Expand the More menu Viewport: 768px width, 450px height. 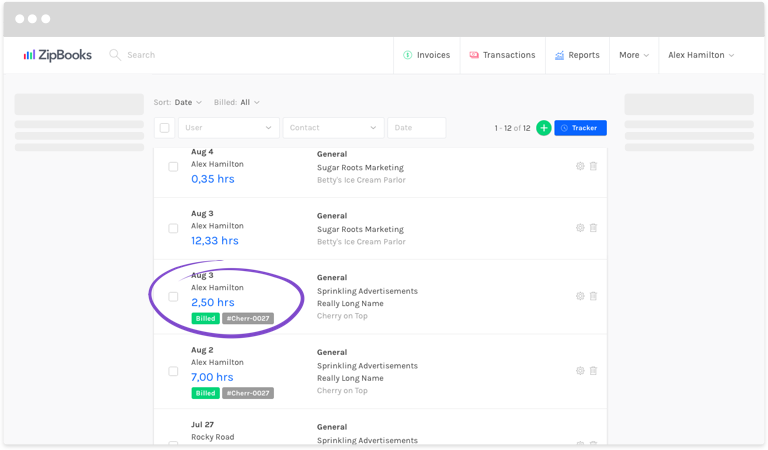(634, 55)
